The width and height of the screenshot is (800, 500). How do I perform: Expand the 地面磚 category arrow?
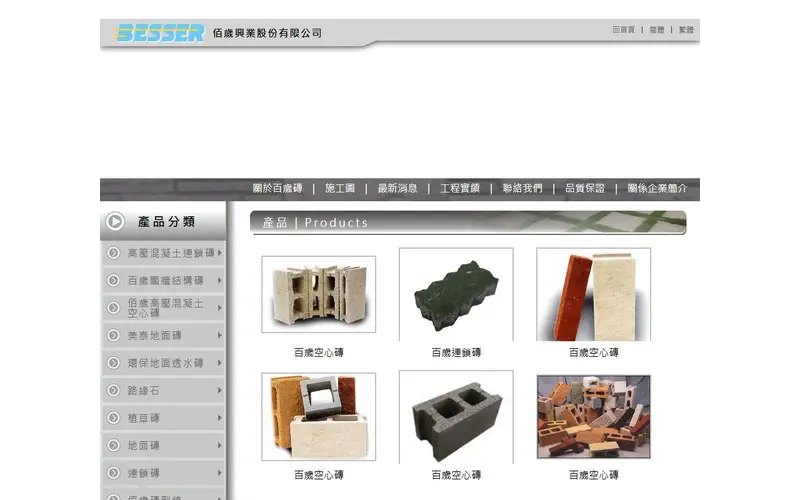[220, 446]
